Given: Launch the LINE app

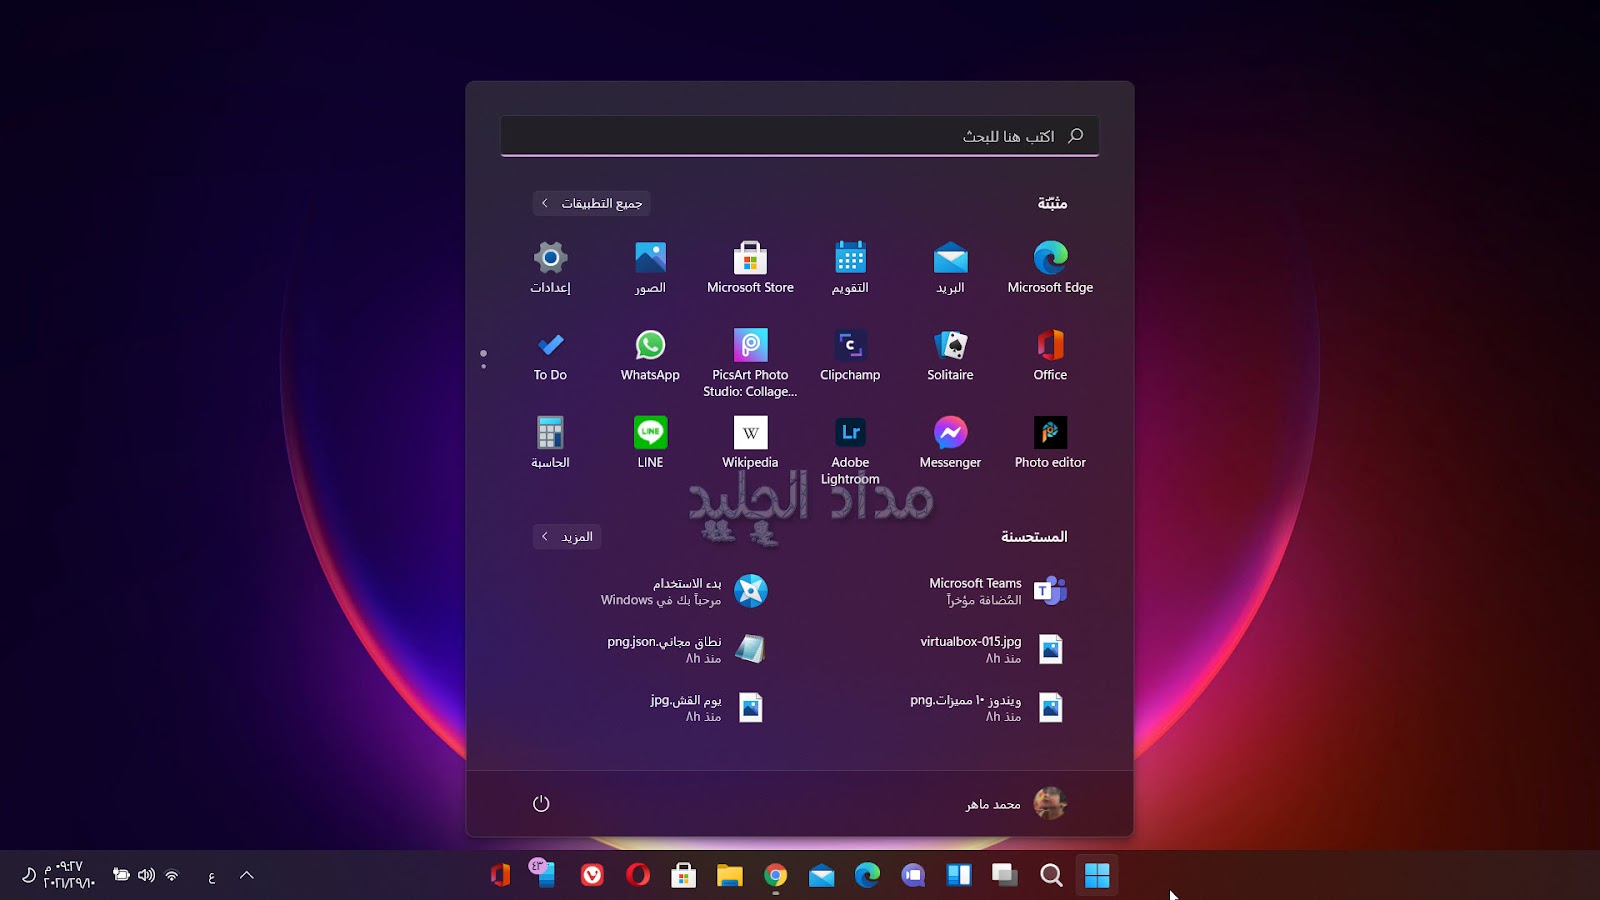Looking at the screenshot, I should click(650, 443).
